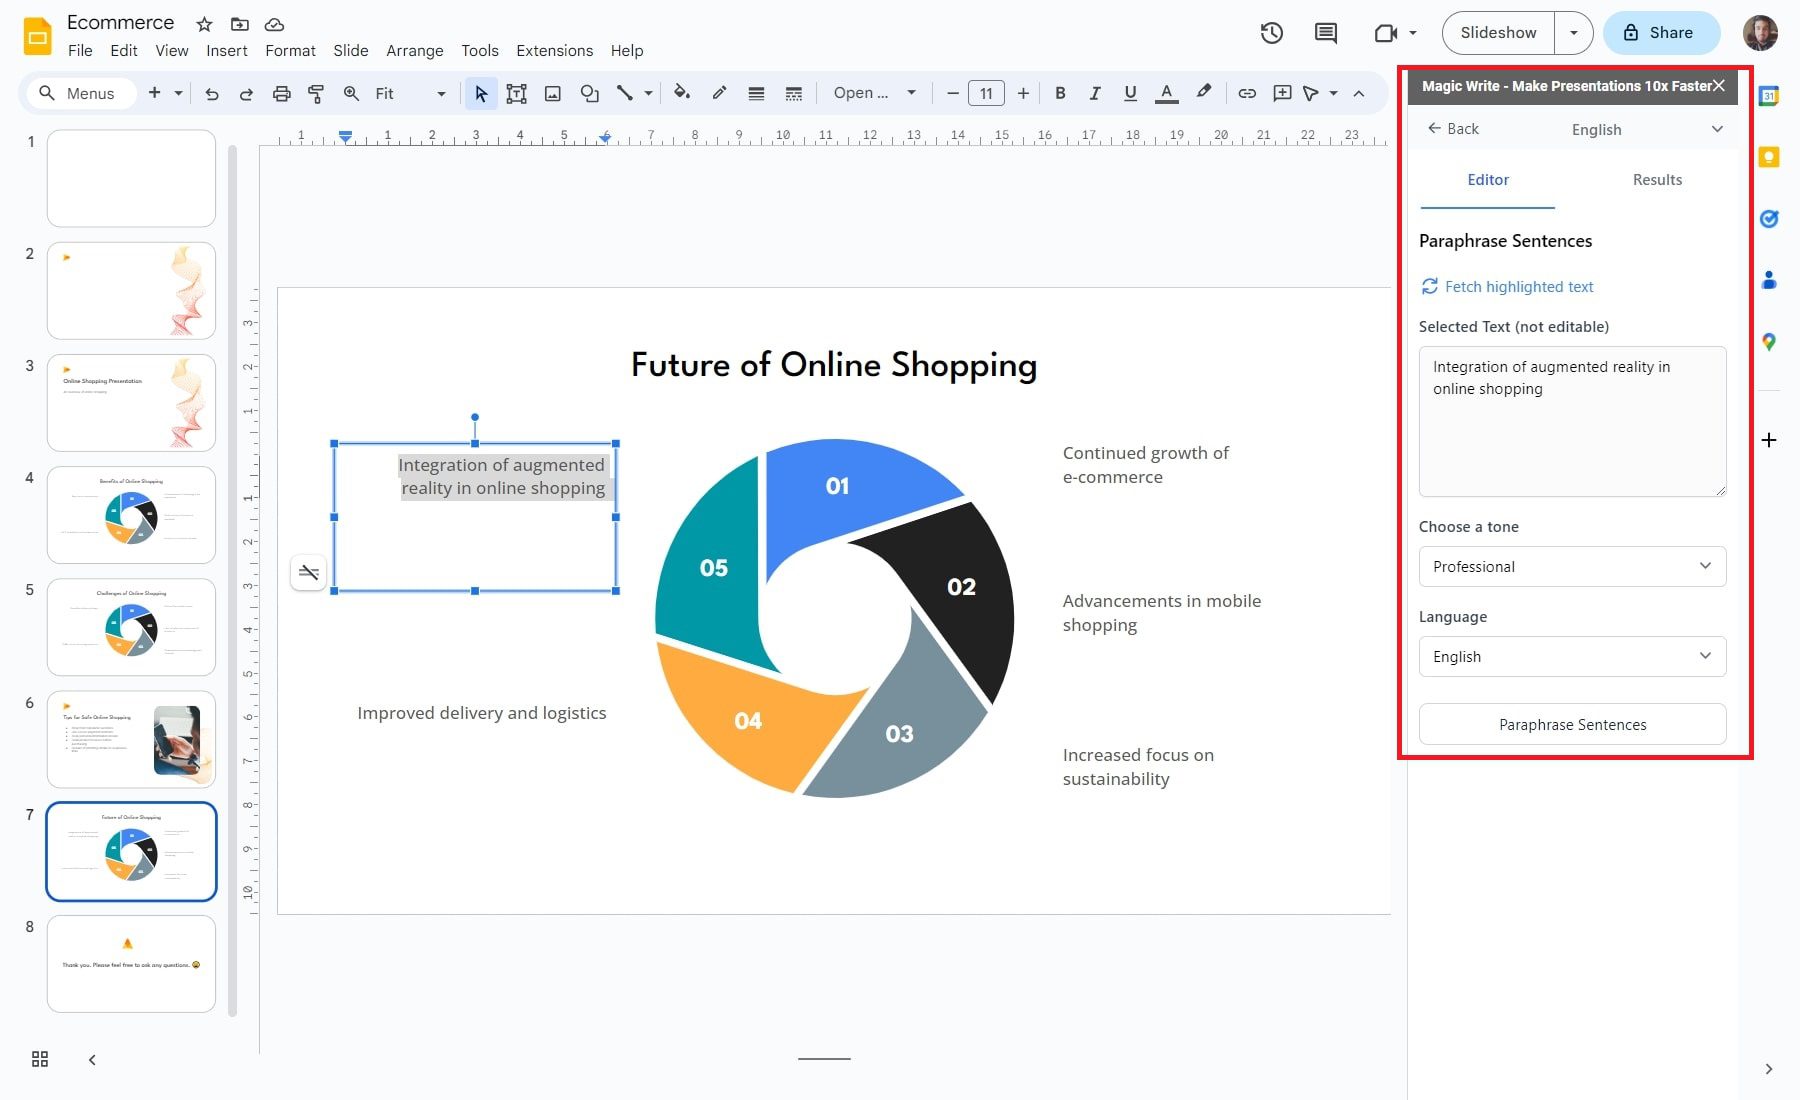1800x1100 pixels.
Task: Click the Insert image icon
Action: [552, 93]
